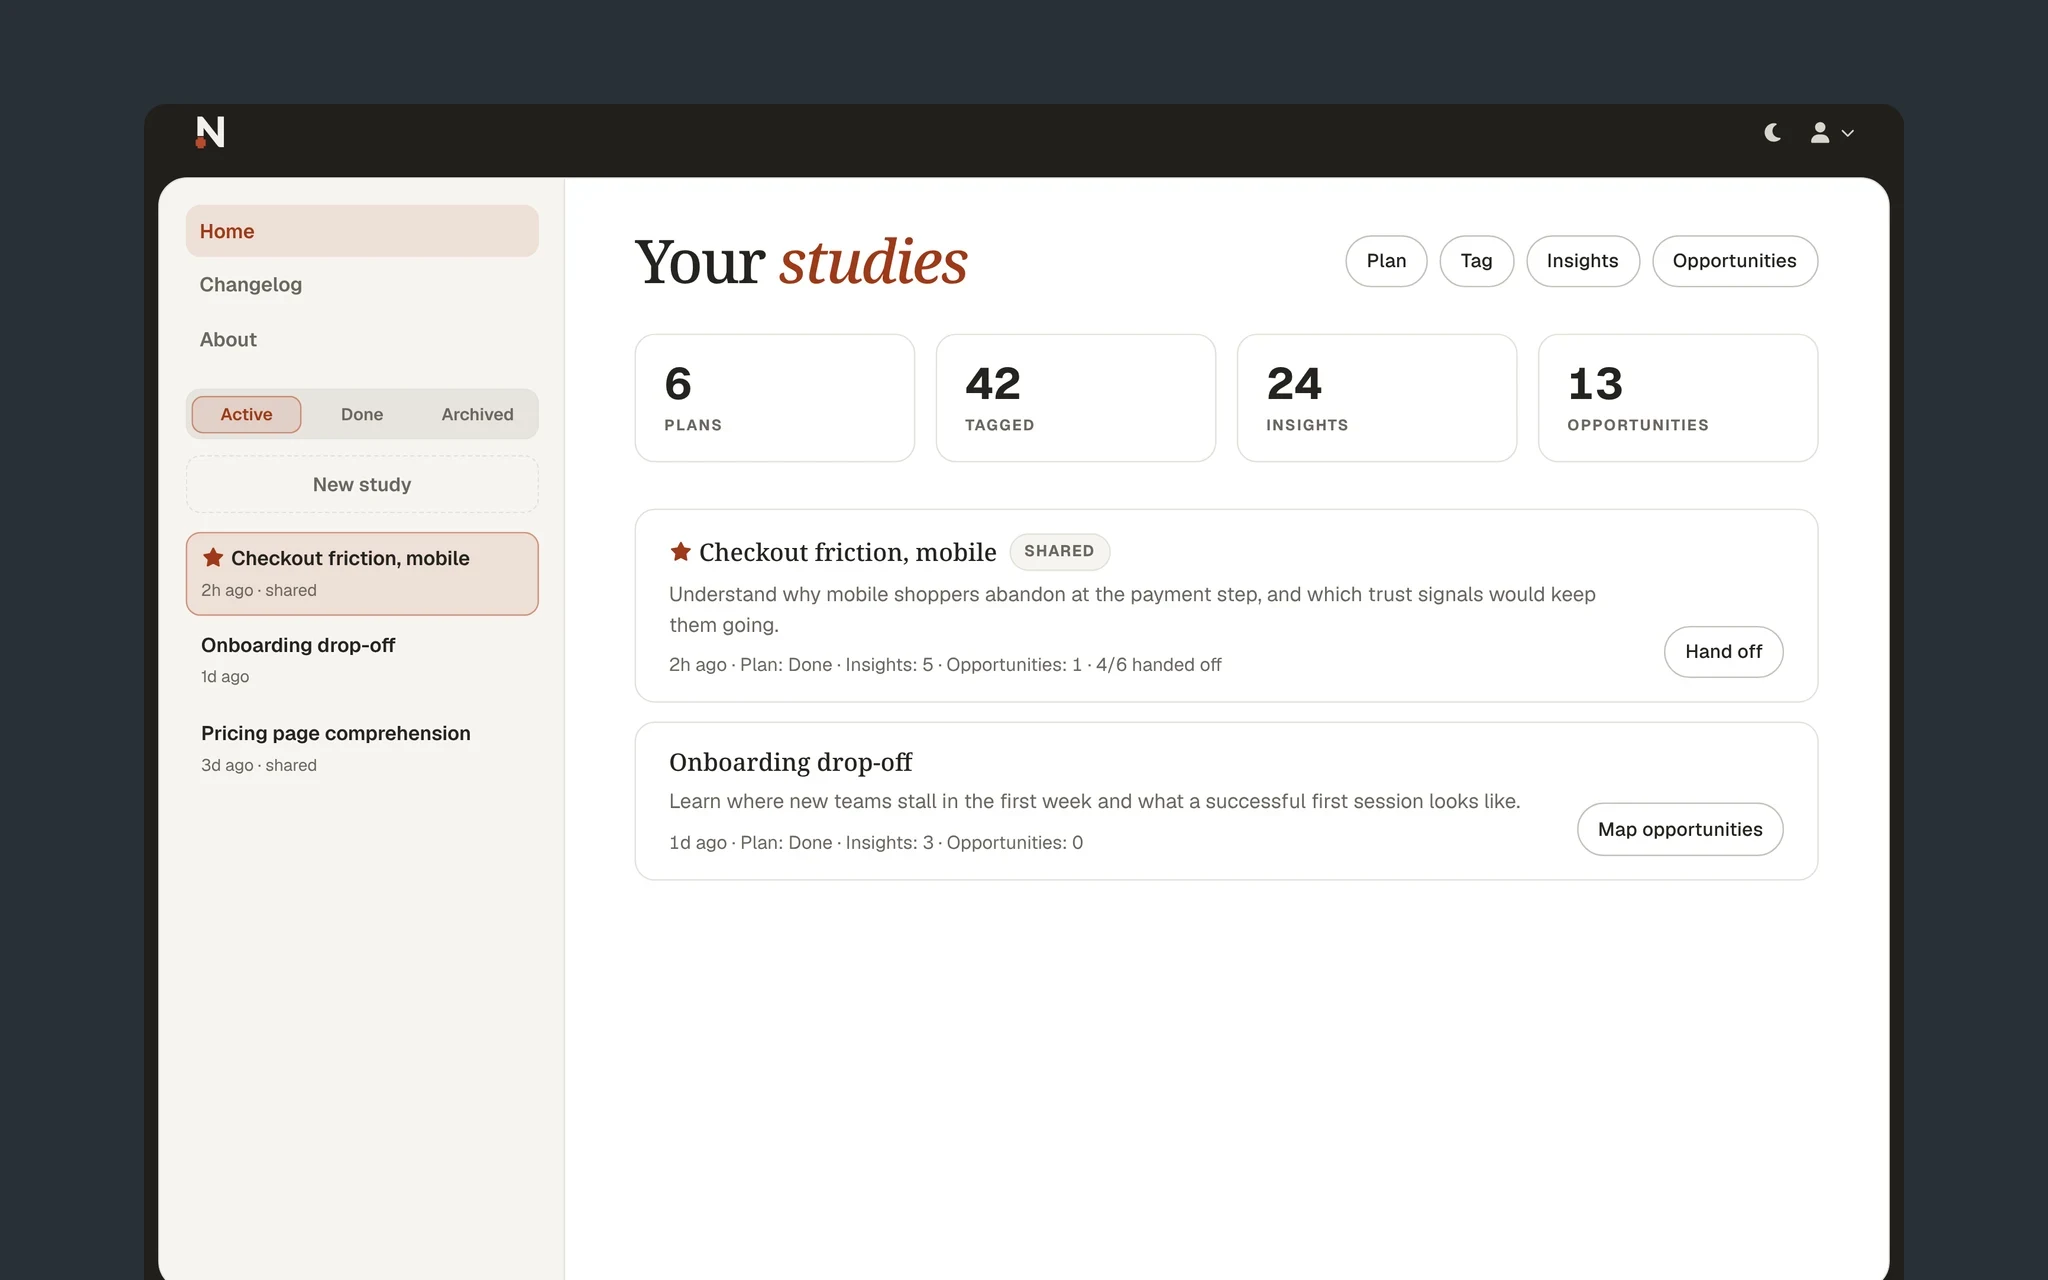Click the SHARED badge on Checkout friction
This screenshot has width=2048, height=1280.
click(x=1059, y=551)
